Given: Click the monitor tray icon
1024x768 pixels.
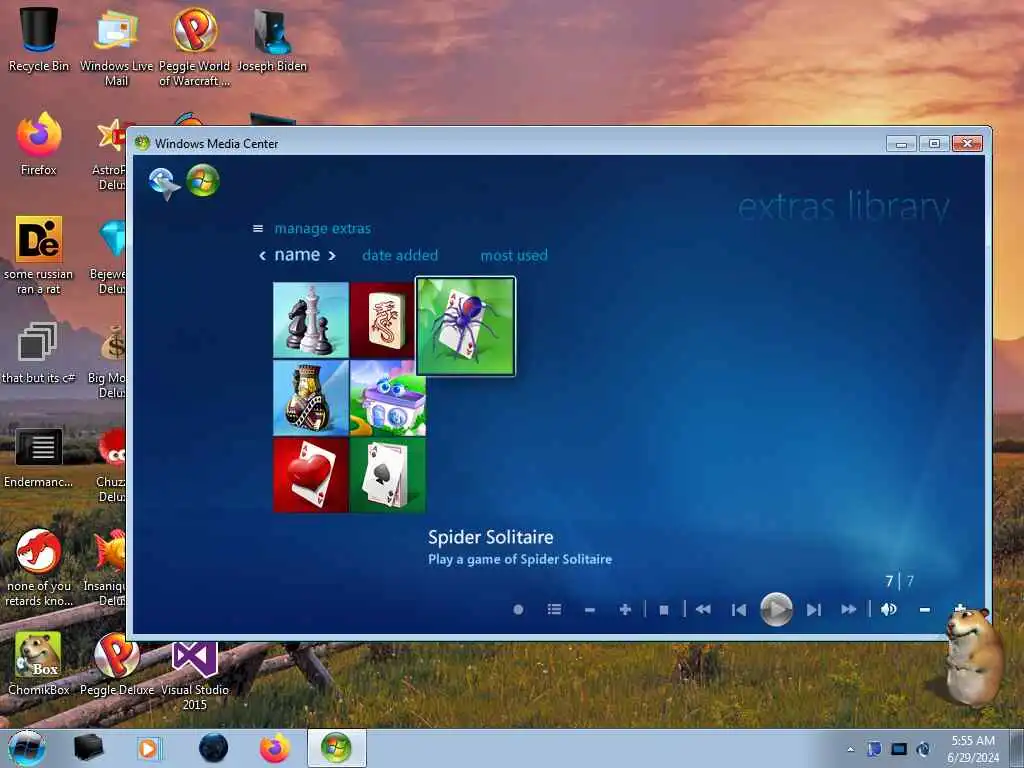Looking at the screenshot, I should (899, 749).
